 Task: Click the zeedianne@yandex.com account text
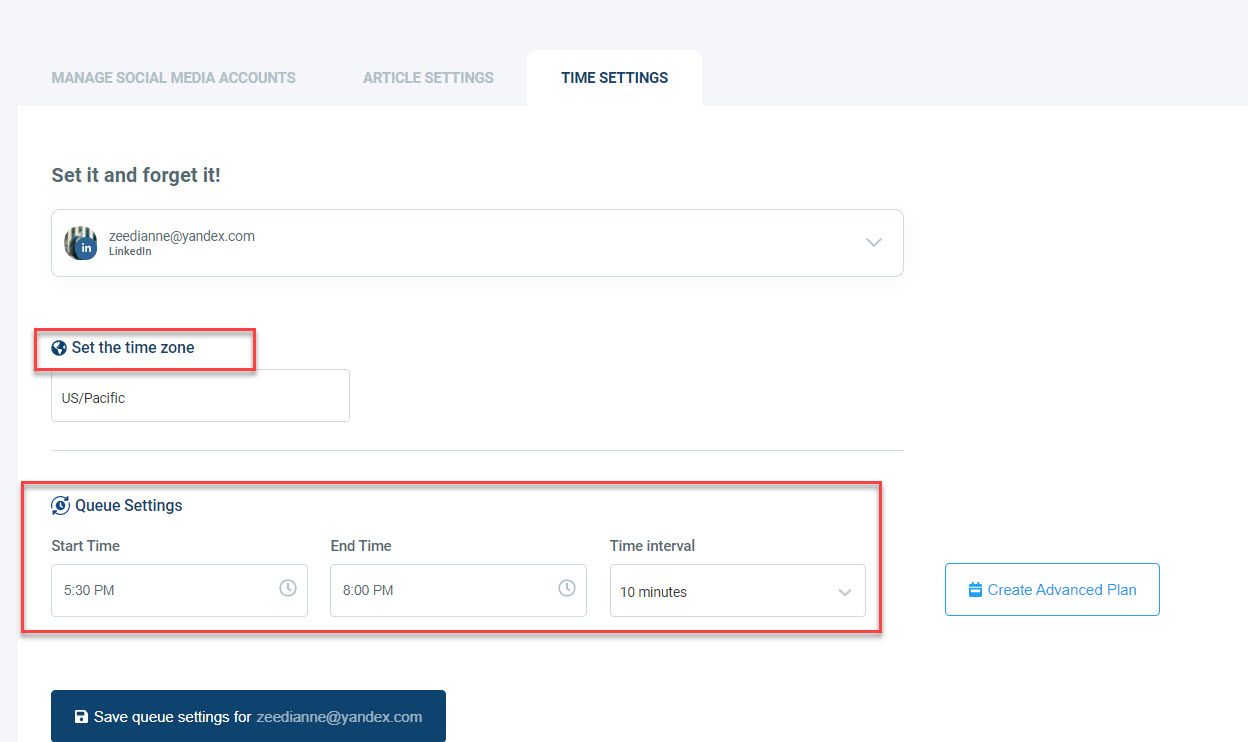(181, 236)
